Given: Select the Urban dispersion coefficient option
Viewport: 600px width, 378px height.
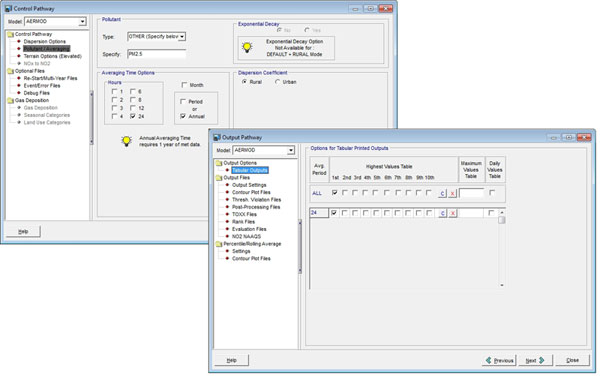Looking at the screenshot, I should 278,82.
